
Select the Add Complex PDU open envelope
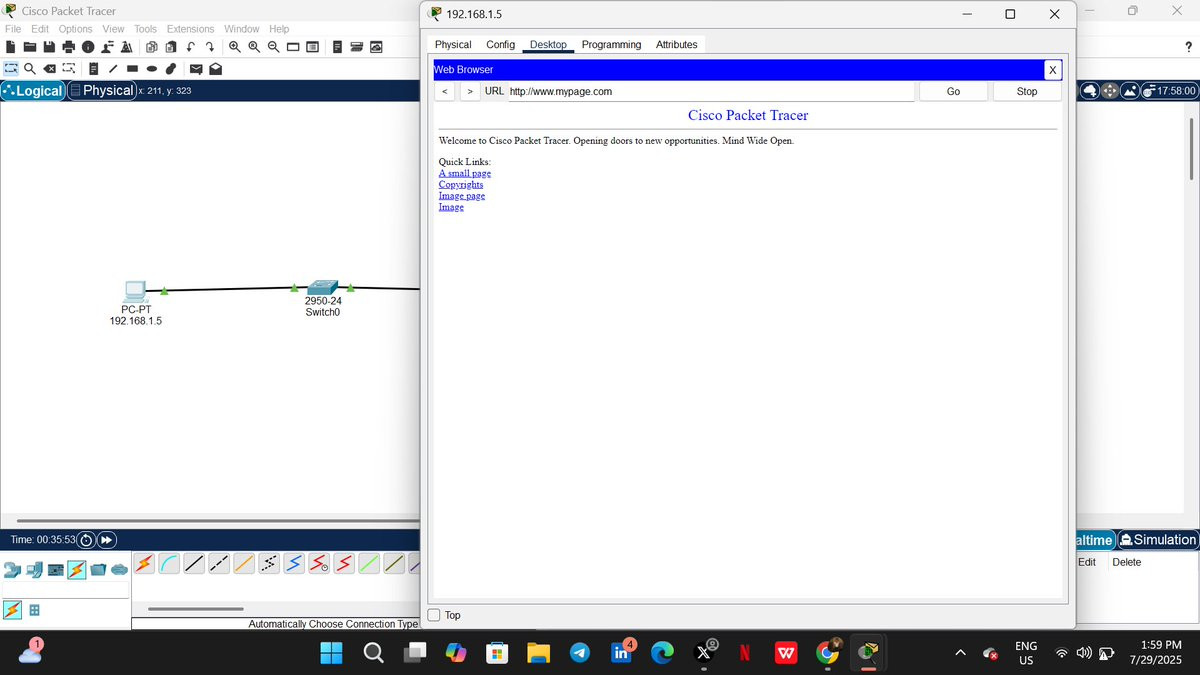pos(215,68)
